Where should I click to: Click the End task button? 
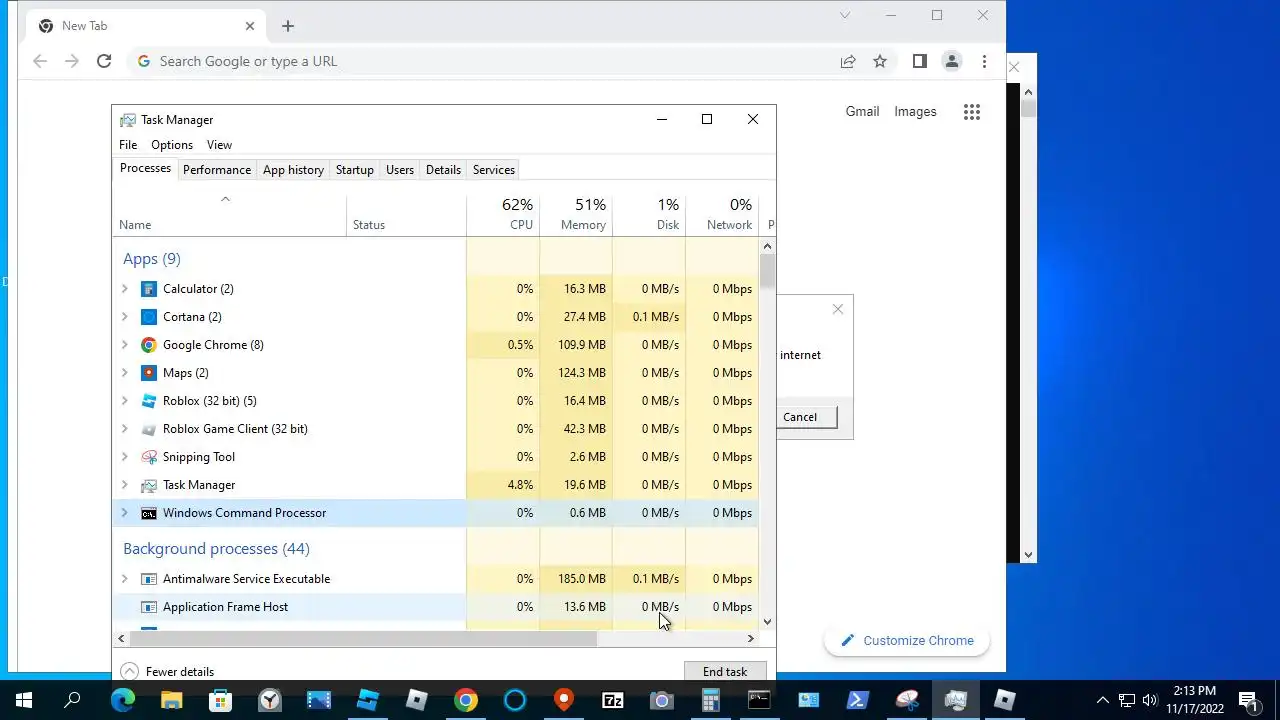[x=725, y=672]
